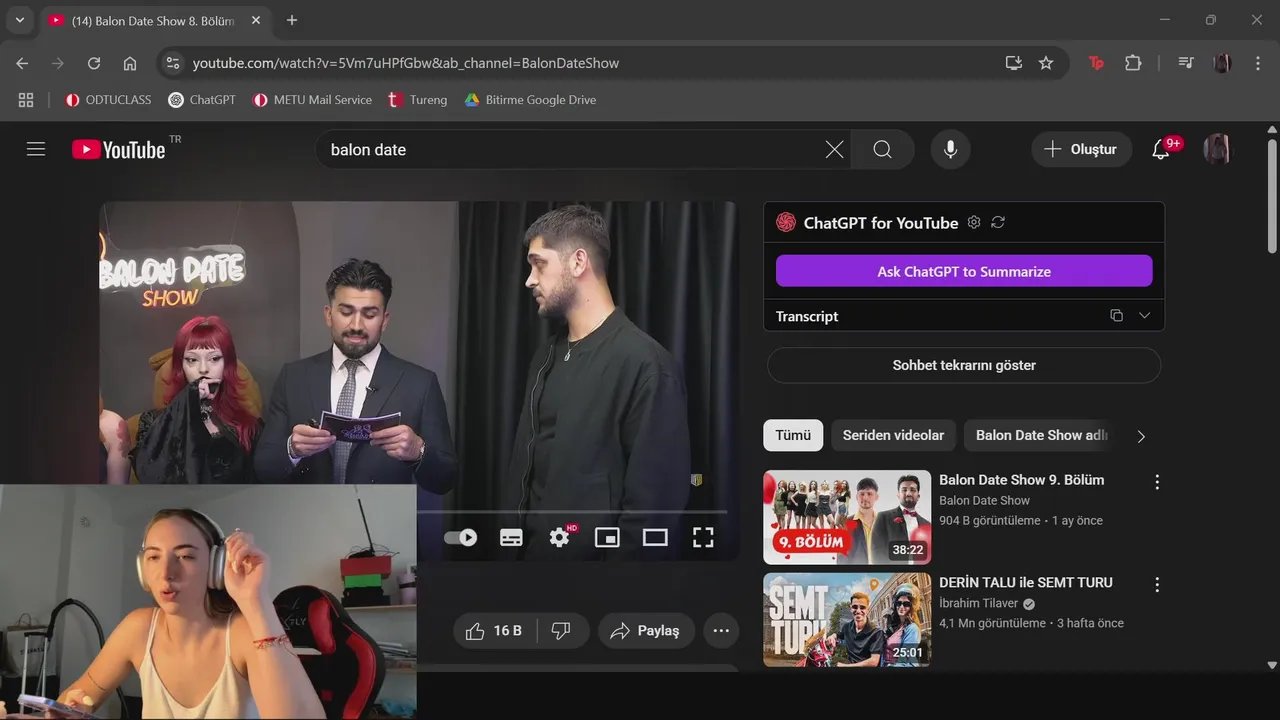Viewport: 1280px width, 720px height.
Task: Click the ChatGPT for YouTube logo
Action: 786,223
